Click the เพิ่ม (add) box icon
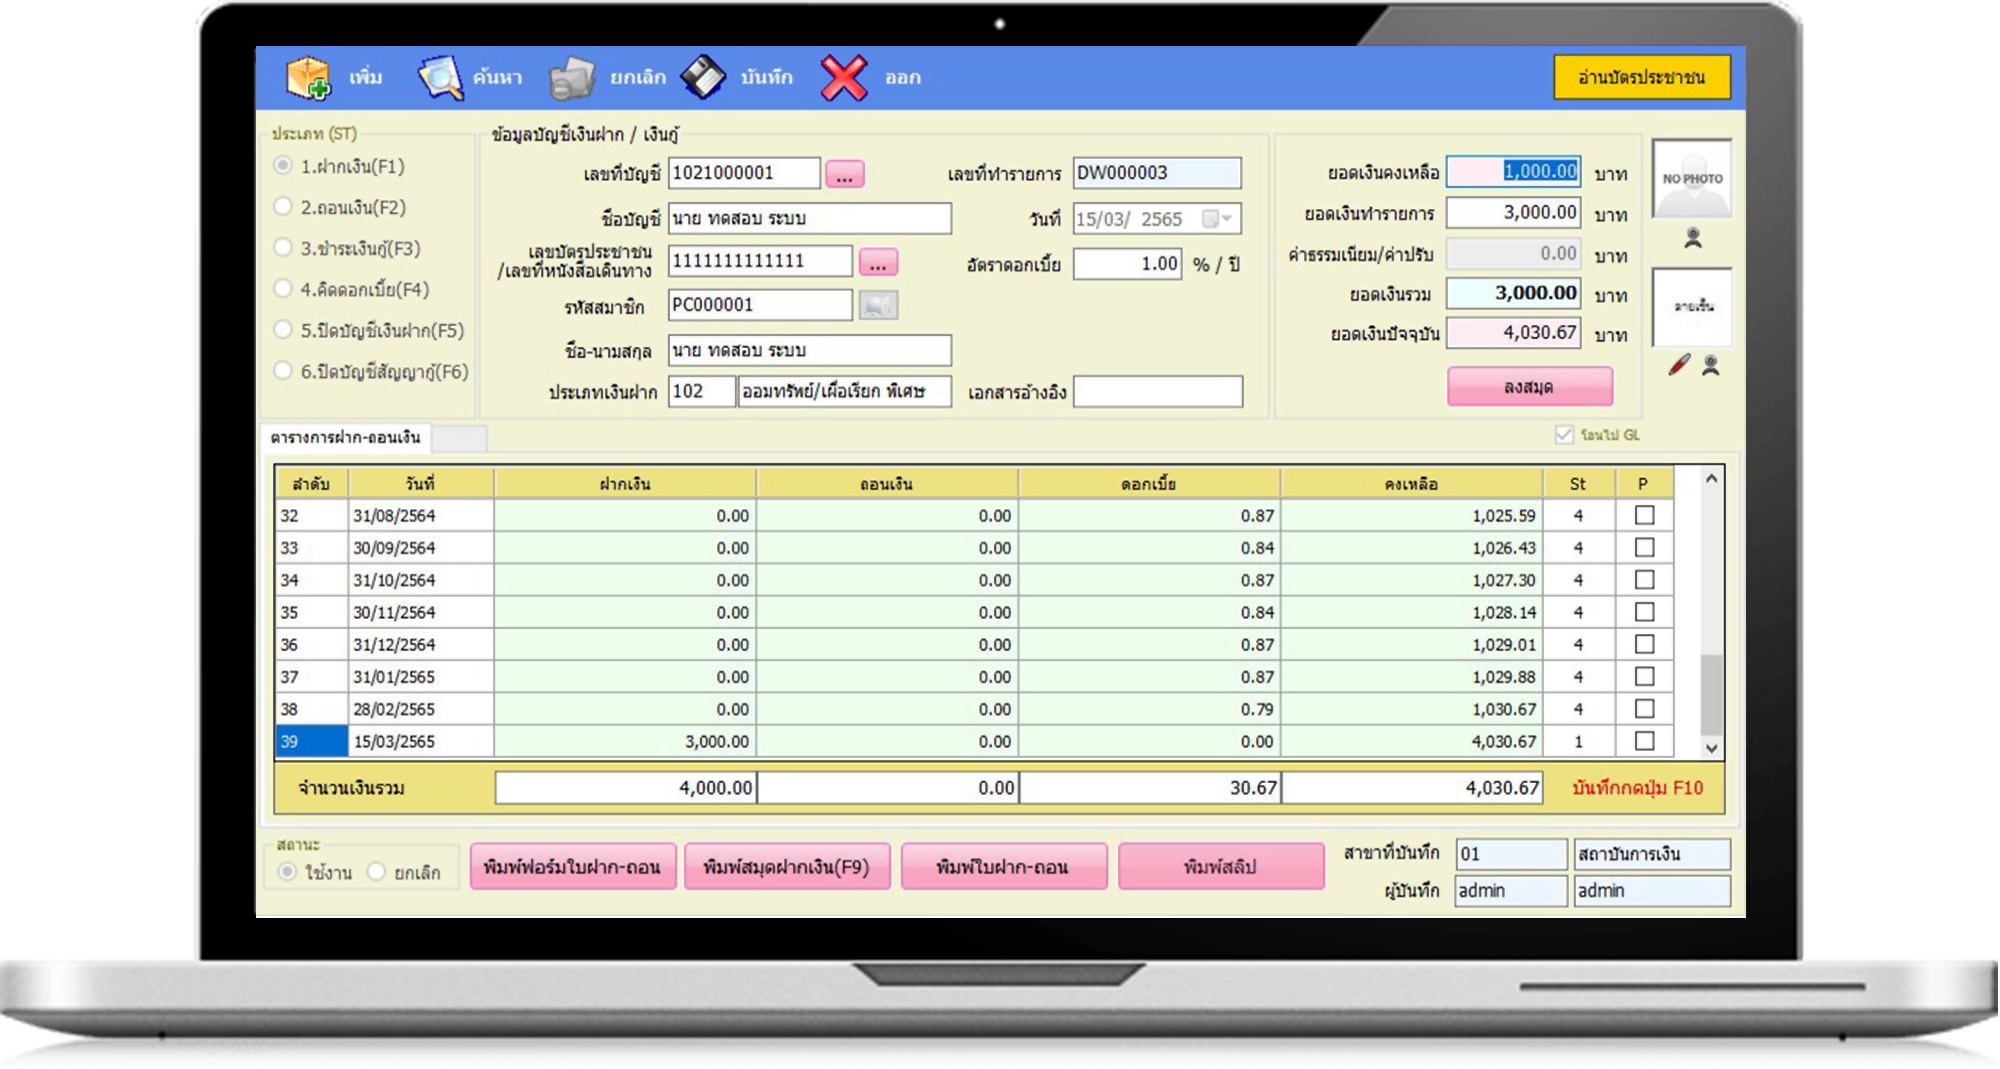The image size is (2000, 1069). [x=308, y=78]
